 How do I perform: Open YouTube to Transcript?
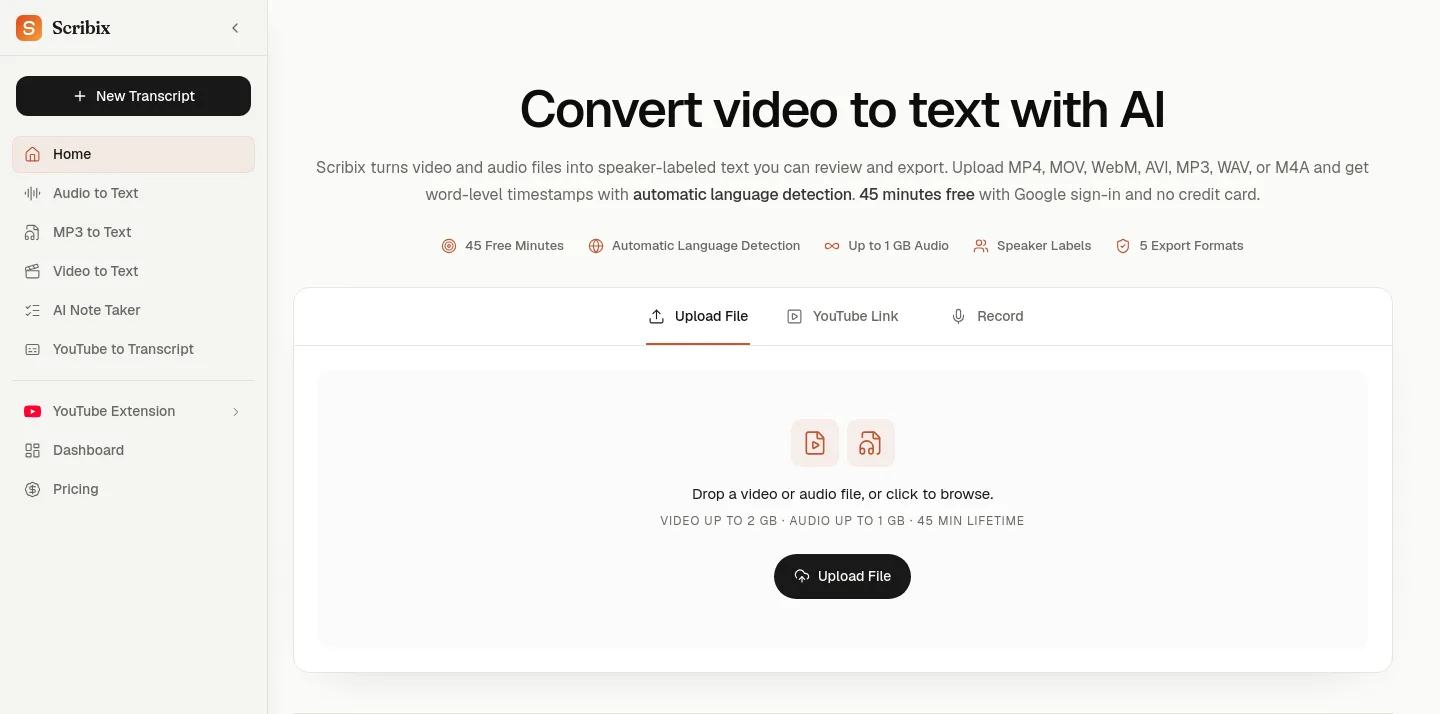[x=133, y=349]
